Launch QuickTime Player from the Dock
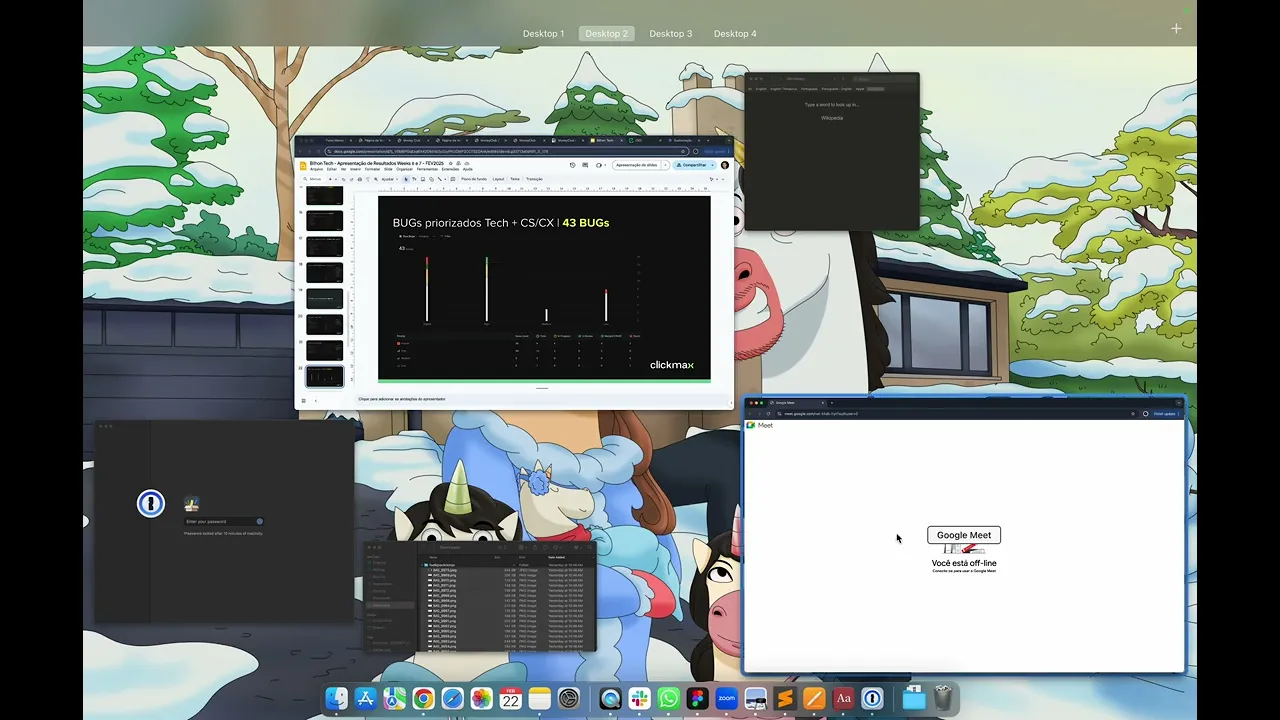Image resolution: width=1280 pixels, height=720 pixels. click(610, 698)
